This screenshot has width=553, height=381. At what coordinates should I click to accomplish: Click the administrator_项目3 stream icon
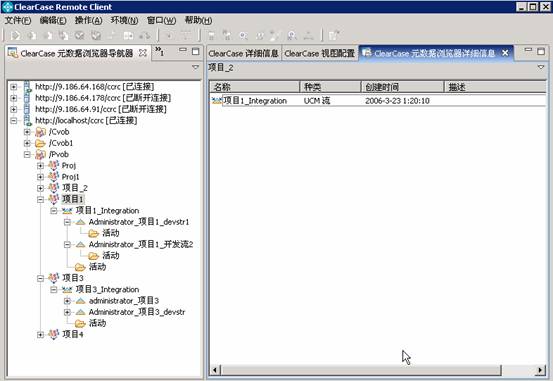80,301
